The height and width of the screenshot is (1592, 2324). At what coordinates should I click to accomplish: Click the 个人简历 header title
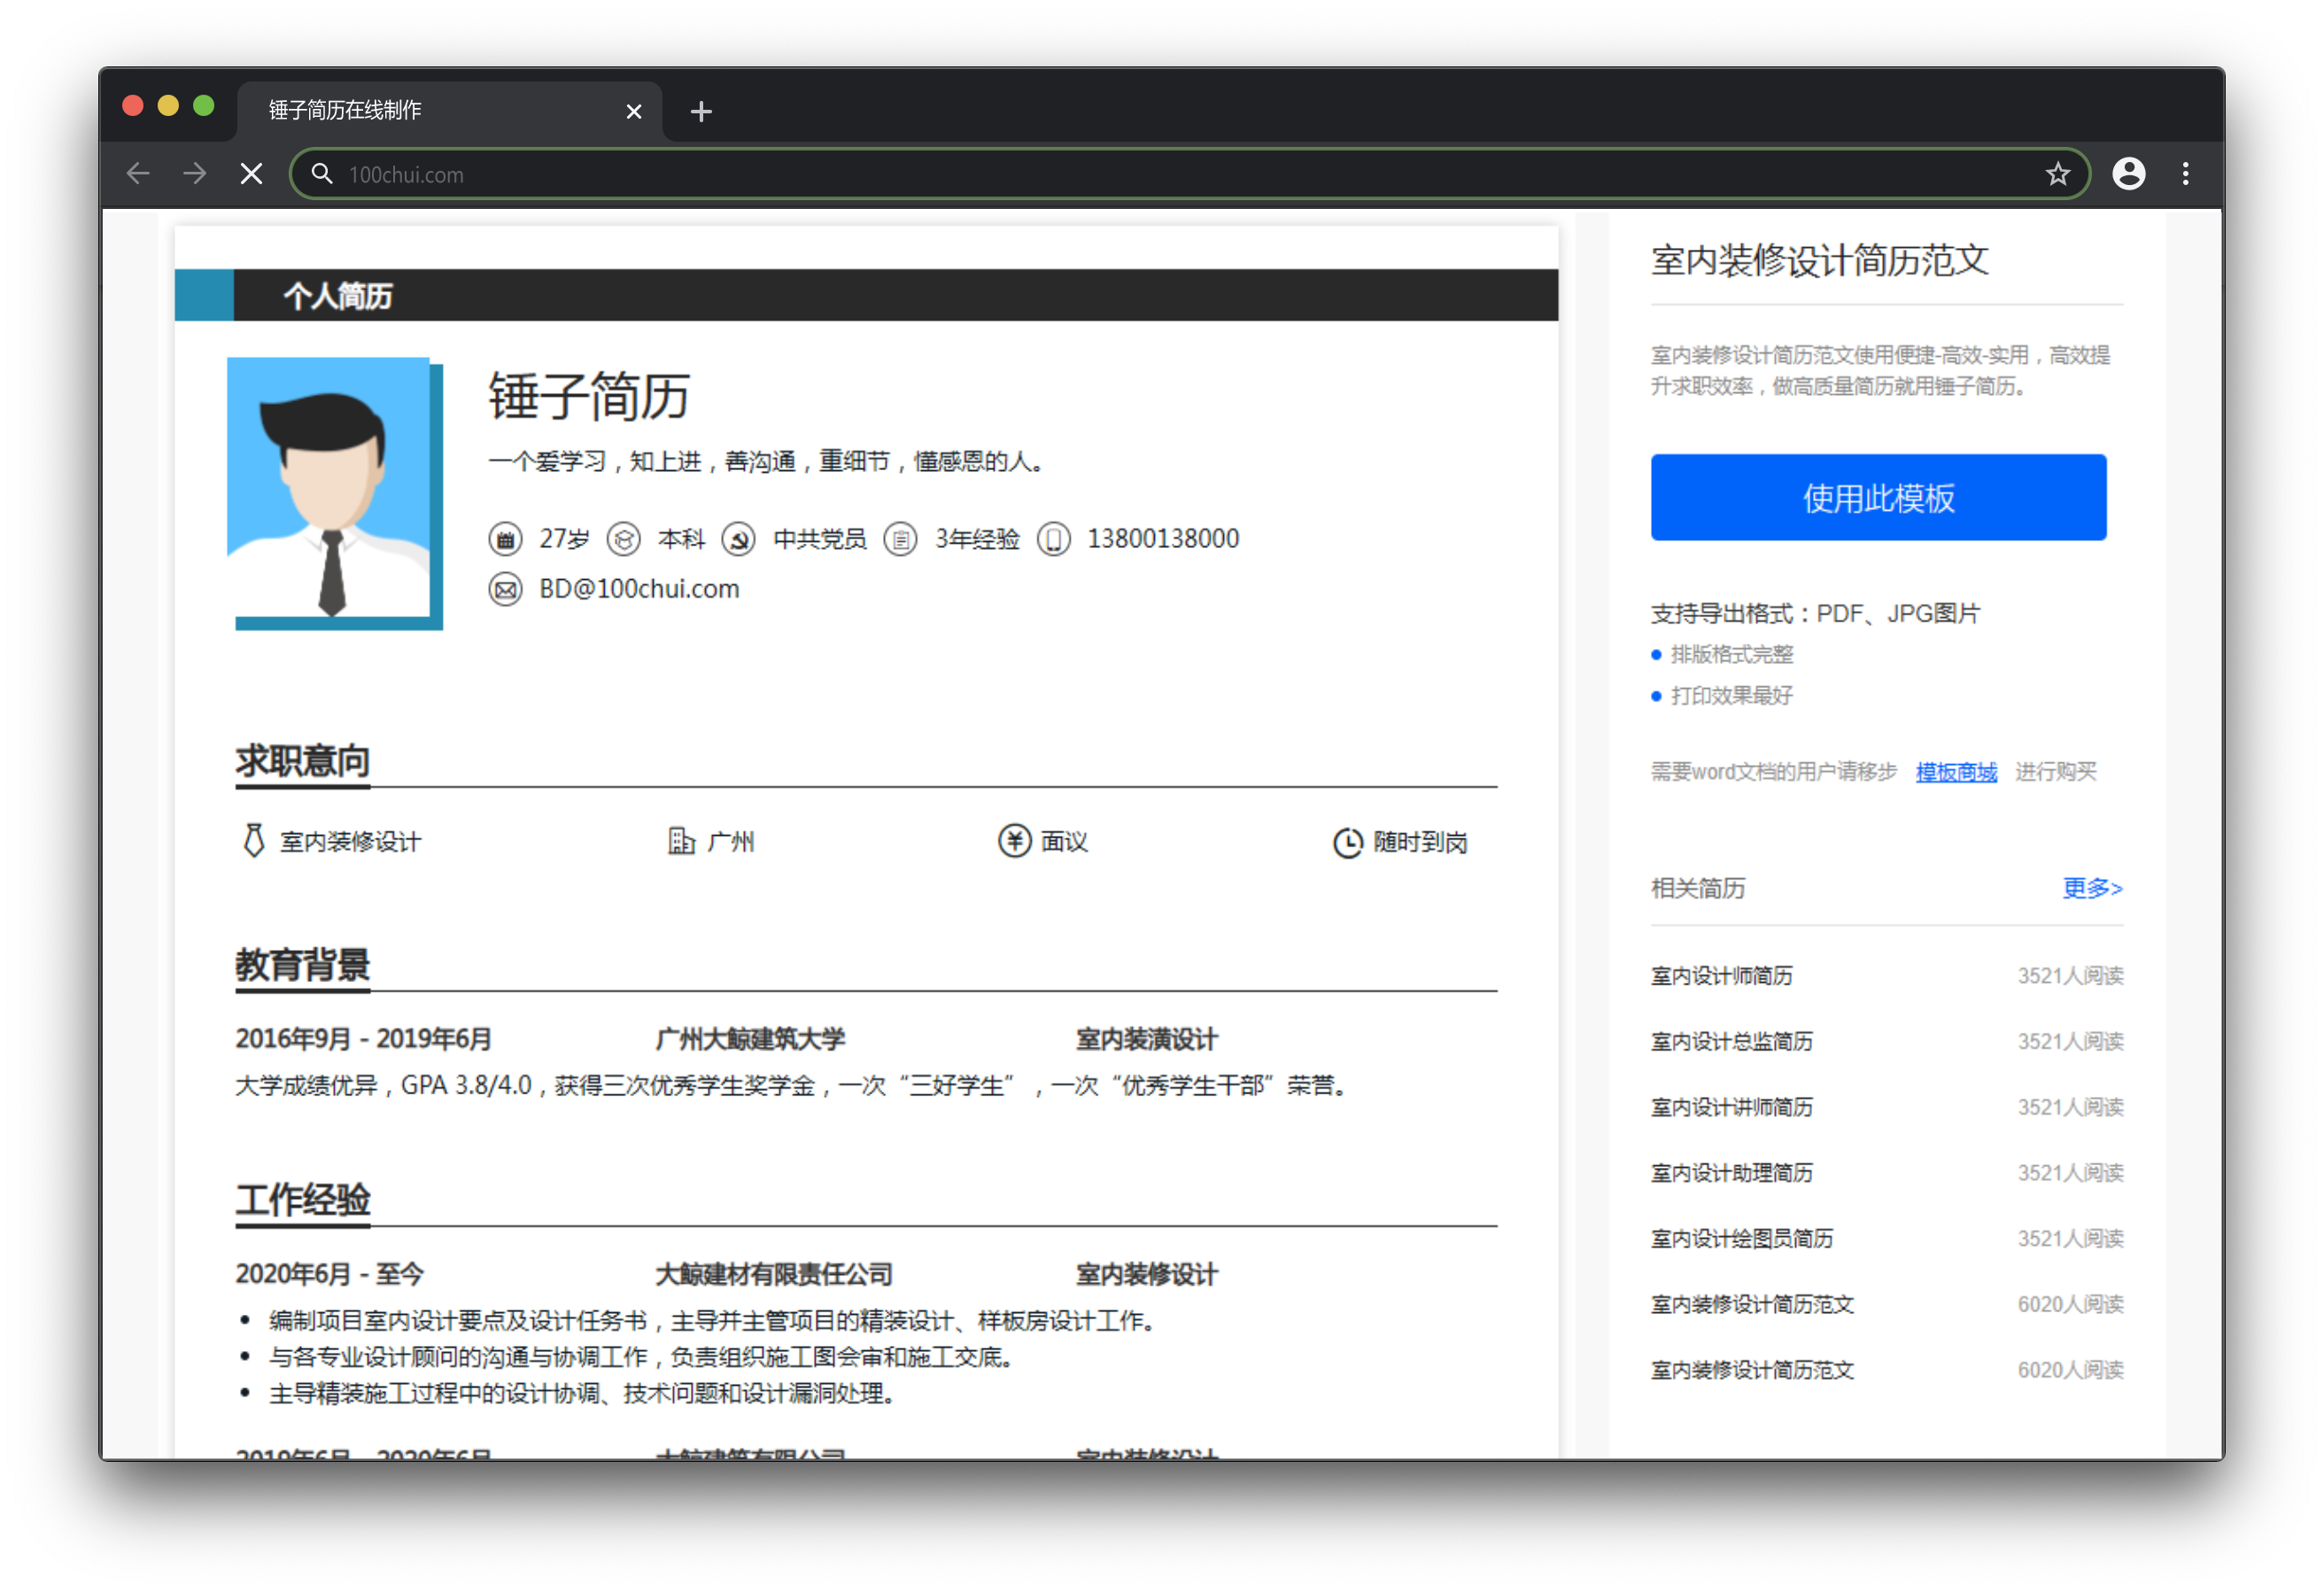tap(337, 296)
